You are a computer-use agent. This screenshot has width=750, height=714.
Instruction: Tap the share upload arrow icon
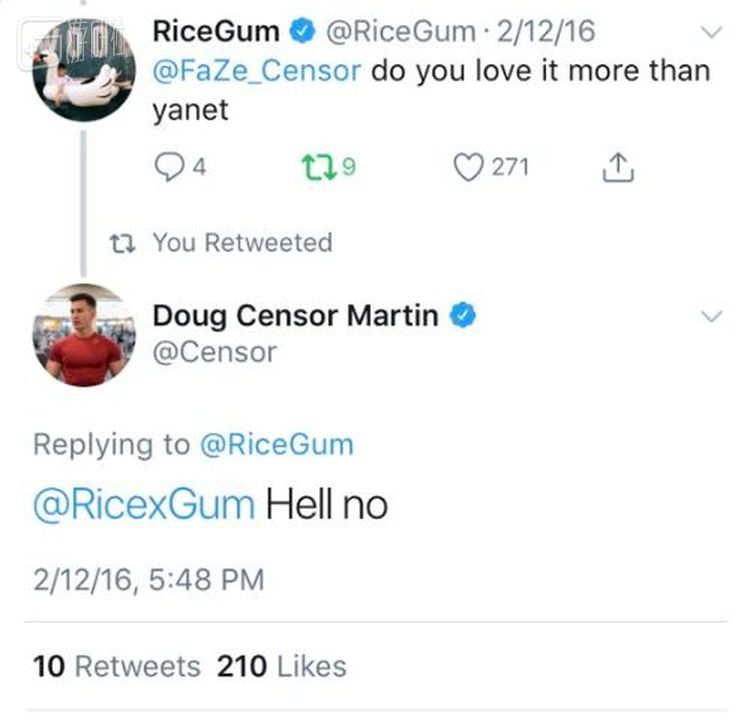pos(618,169)
